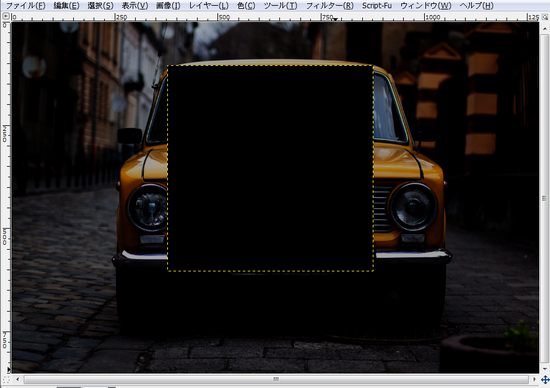Click the car's left headlight in image
This screenshot has height=388, width=550.
tap(147, 207)
